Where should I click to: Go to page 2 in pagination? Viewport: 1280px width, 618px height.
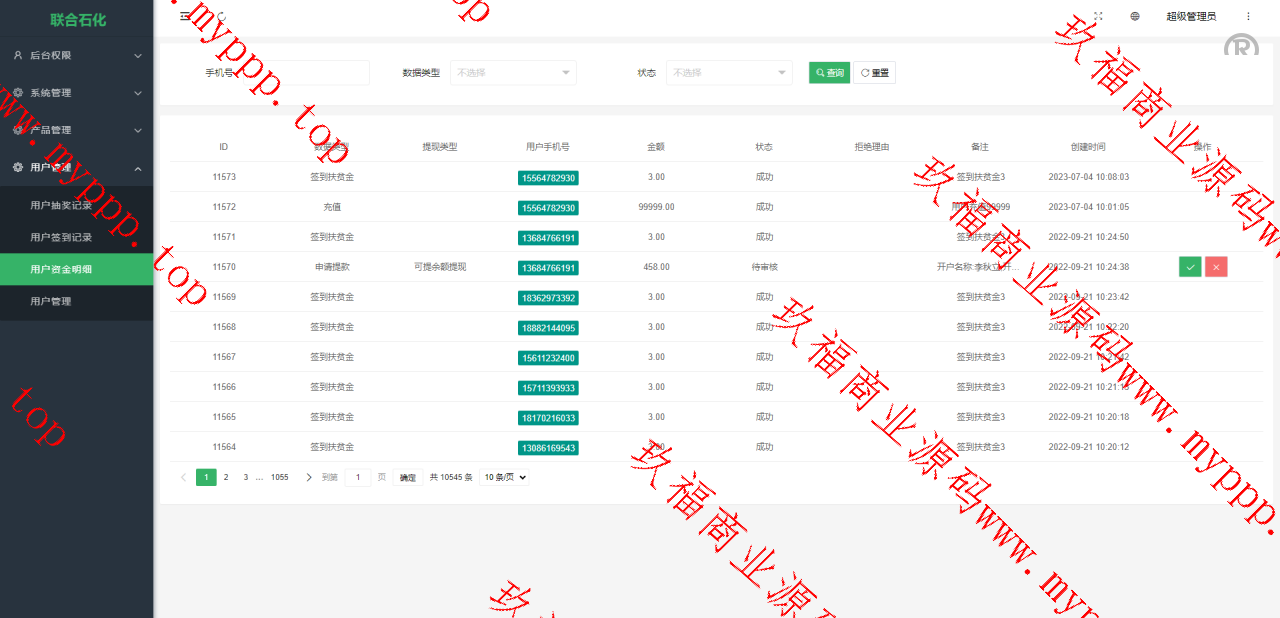tap(226, 478)
